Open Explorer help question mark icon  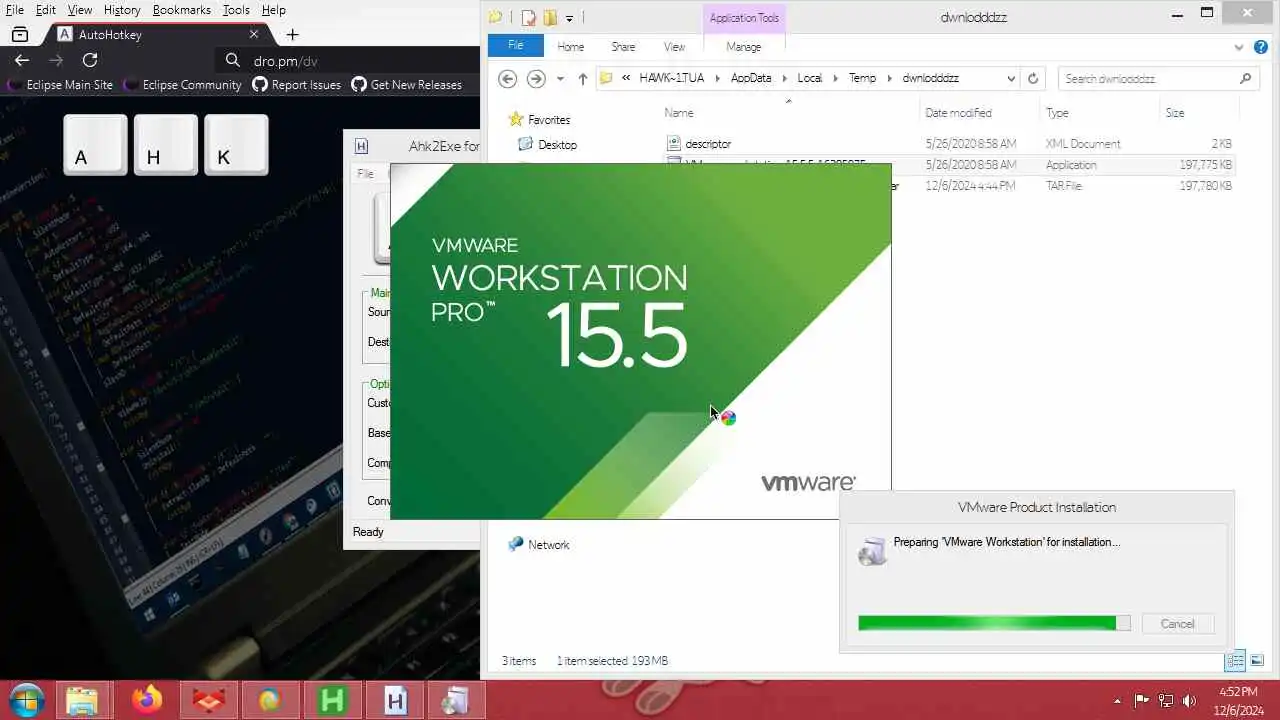(1262, 46)
